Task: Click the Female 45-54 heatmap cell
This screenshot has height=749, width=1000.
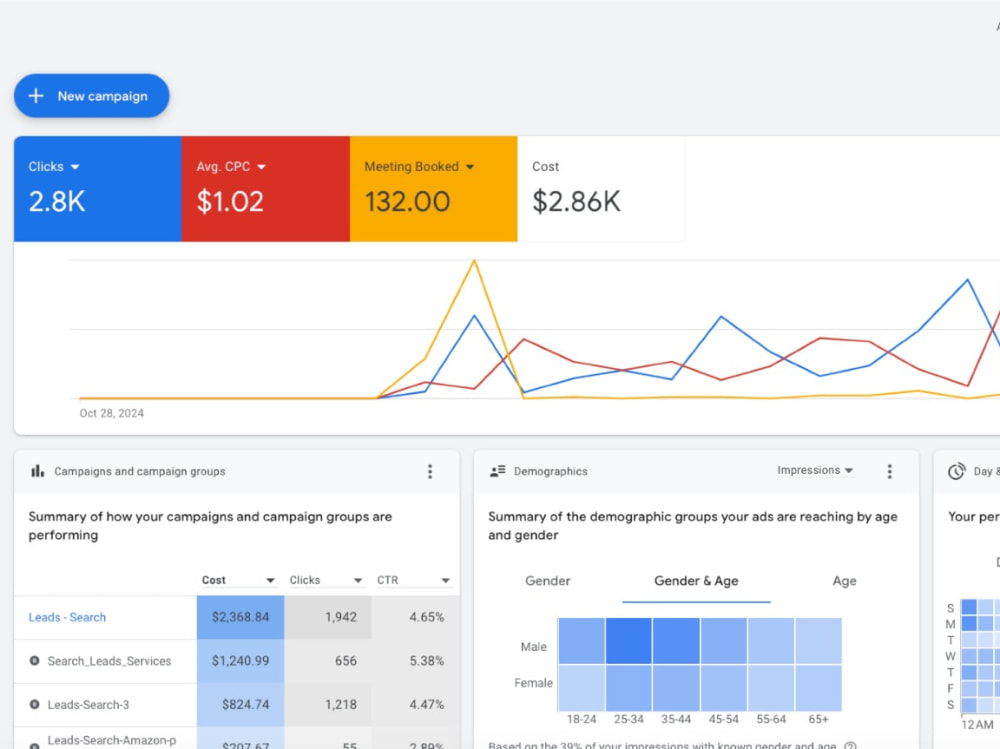Action: (724, 688)
